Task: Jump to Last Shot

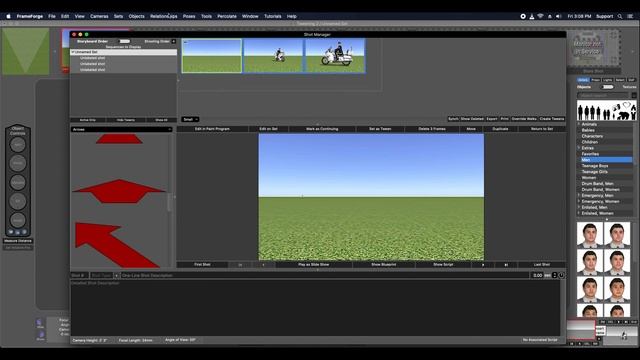Action: 542,264
